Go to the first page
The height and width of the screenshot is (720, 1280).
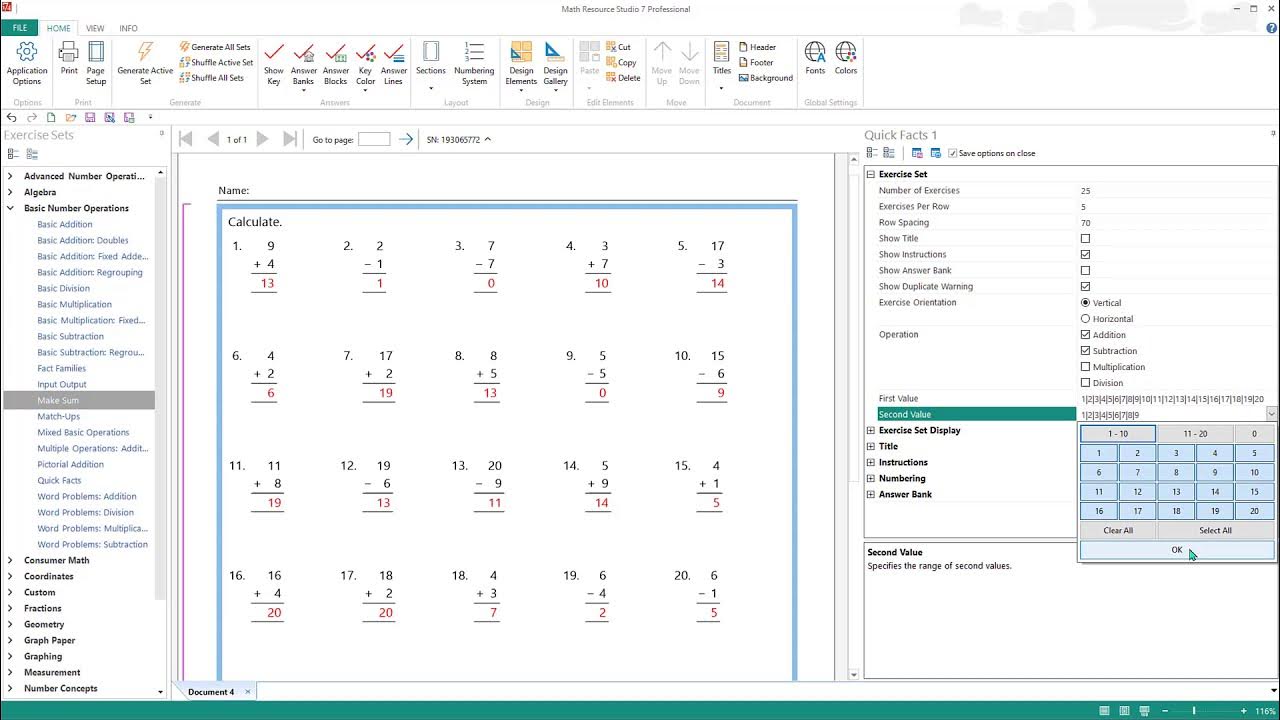[x=186, y=139]
